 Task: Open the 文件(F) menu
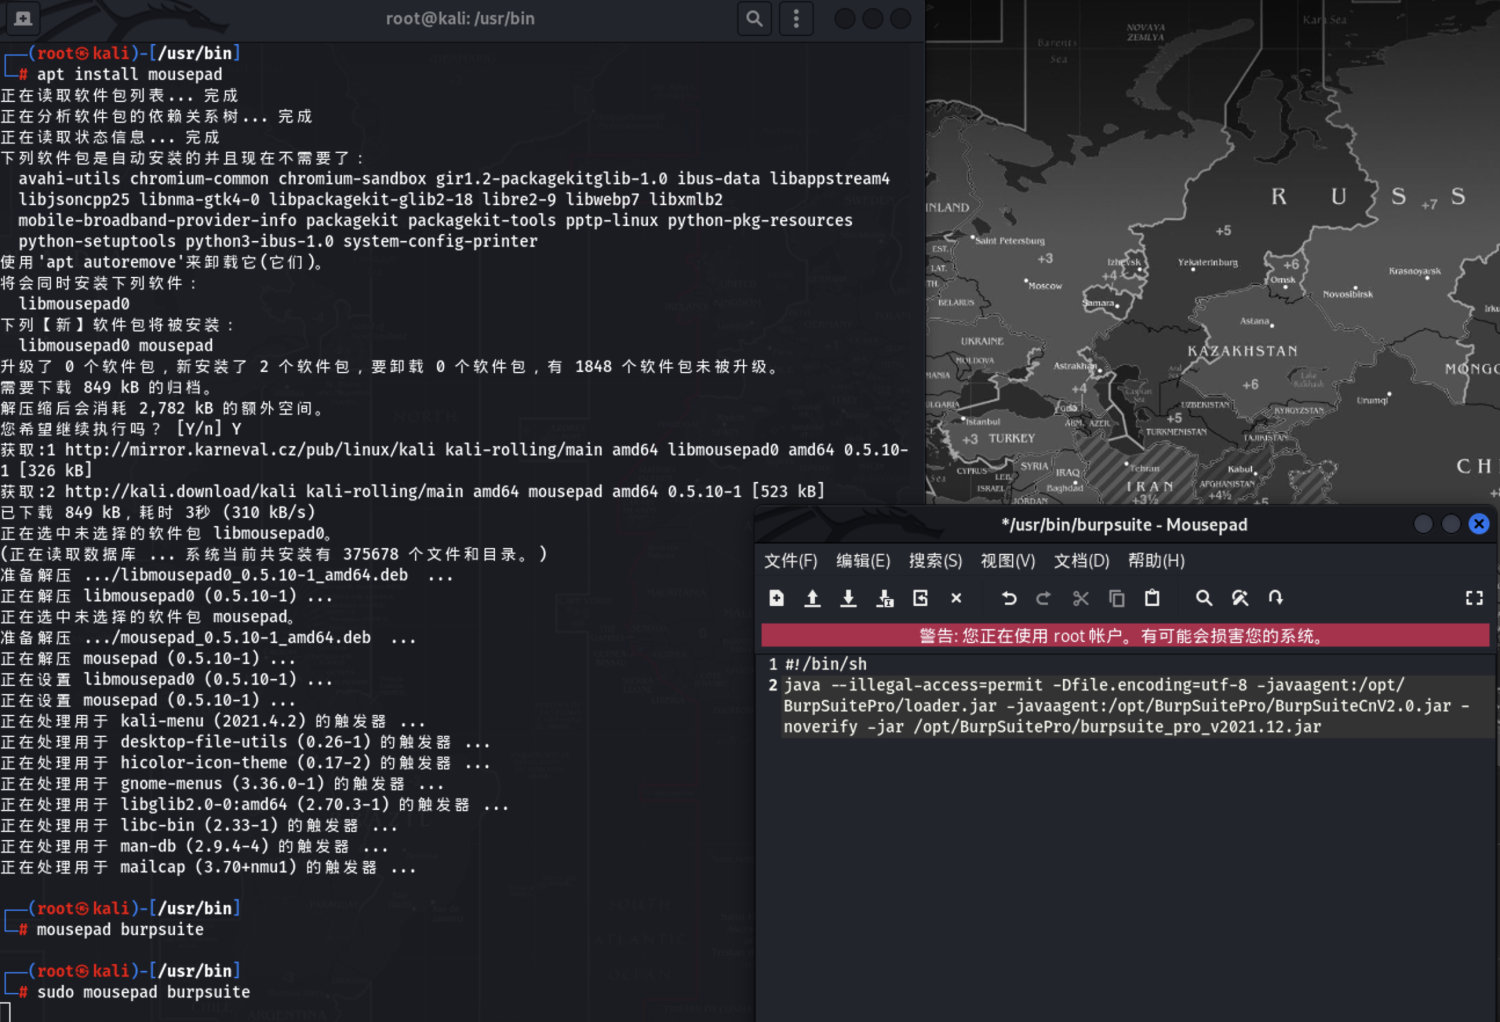(x=790, y=561)
